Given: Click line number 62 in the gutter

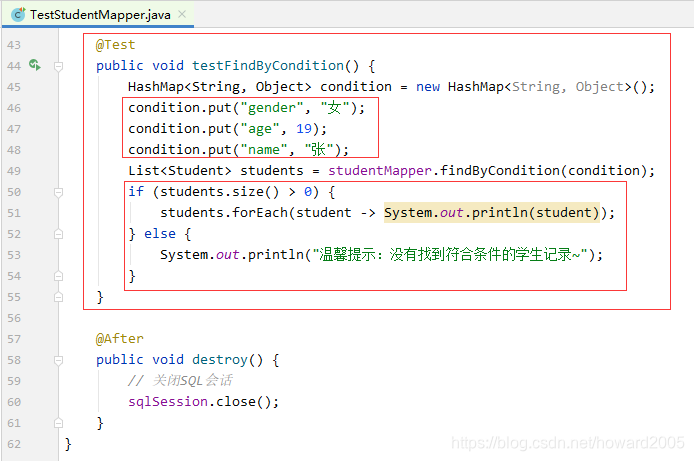Looking at the screenshot, I should [14, 444].
